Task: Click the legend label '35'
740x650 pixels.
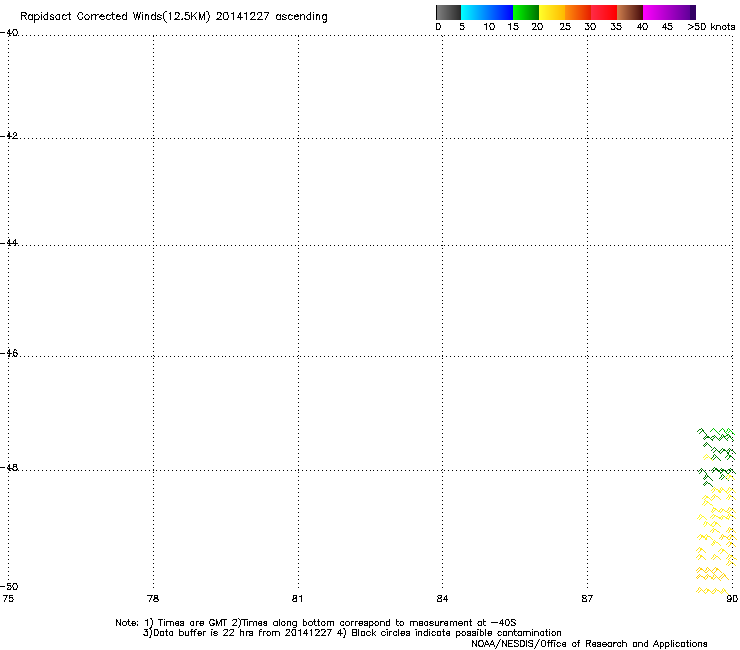Action: [616, 27]
